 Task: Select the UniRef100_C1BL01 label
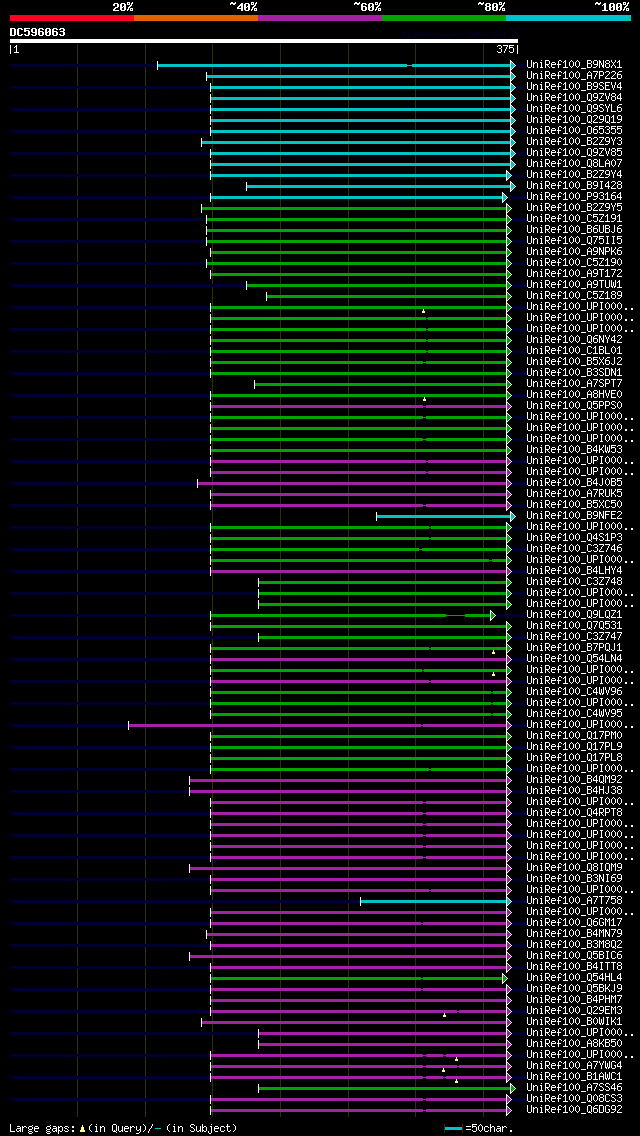point(574,351)
